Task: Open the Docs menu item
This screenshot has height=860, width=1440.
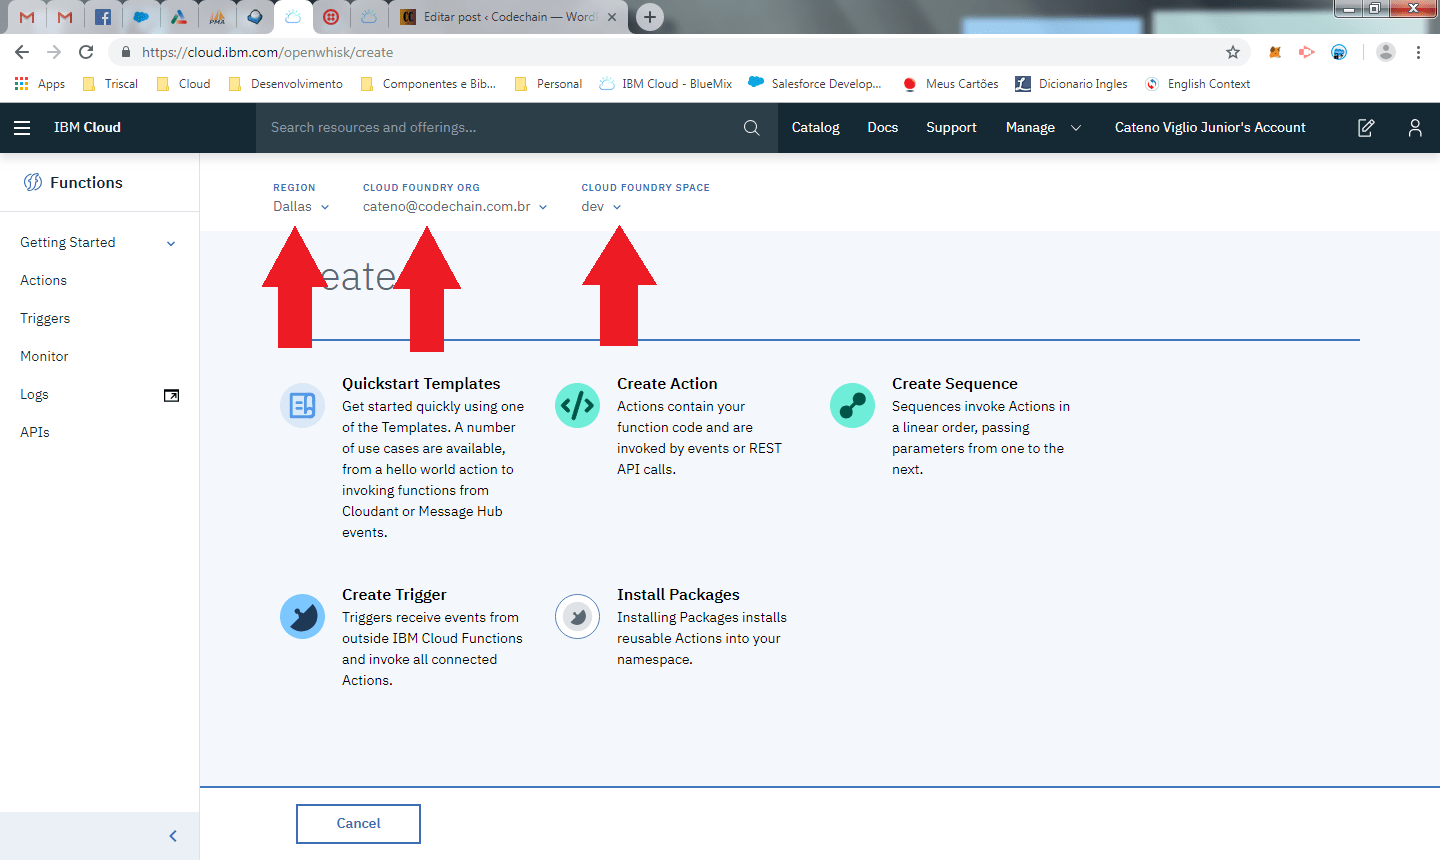Action: tap(883, 128)
